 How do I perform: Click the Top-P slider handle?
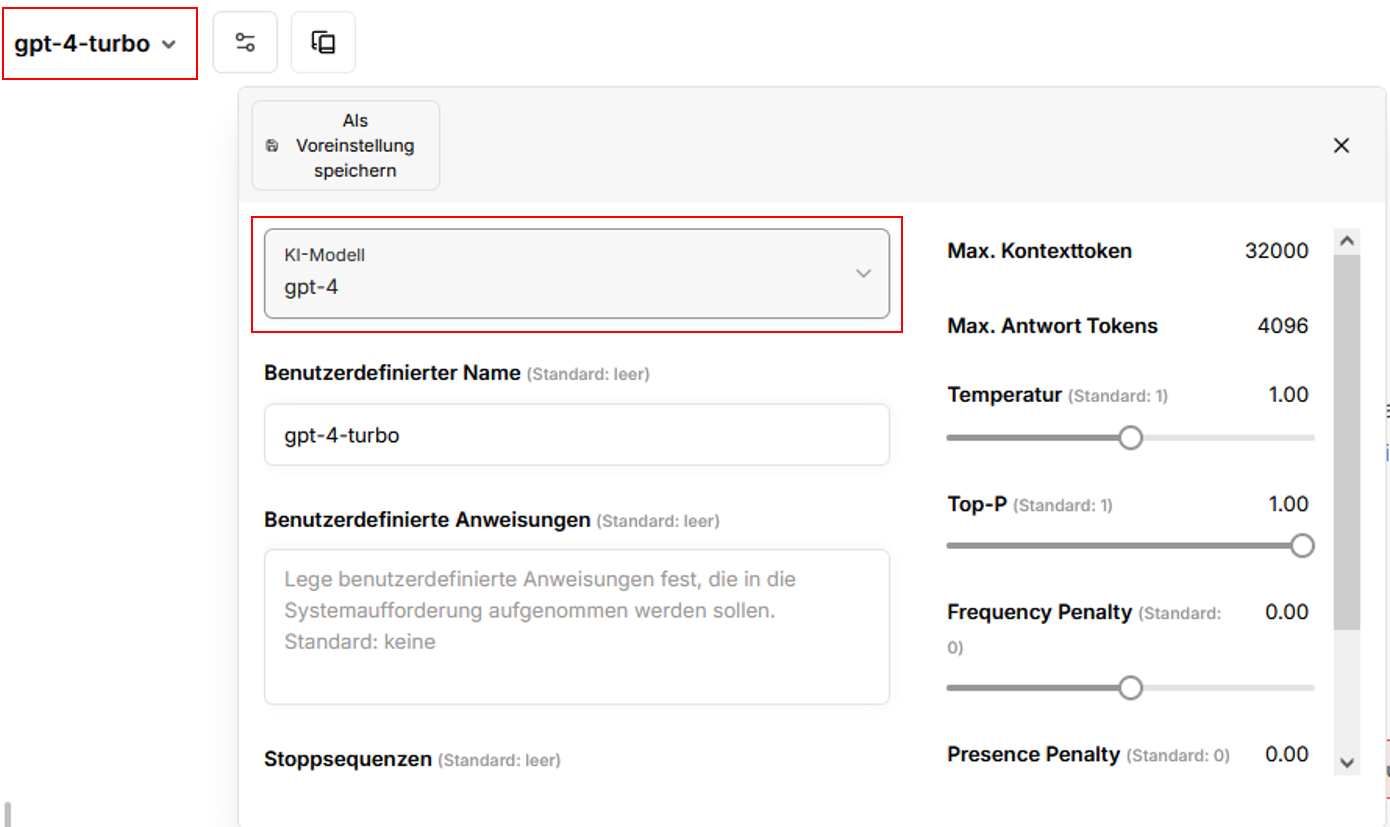tap(1302, 546)
